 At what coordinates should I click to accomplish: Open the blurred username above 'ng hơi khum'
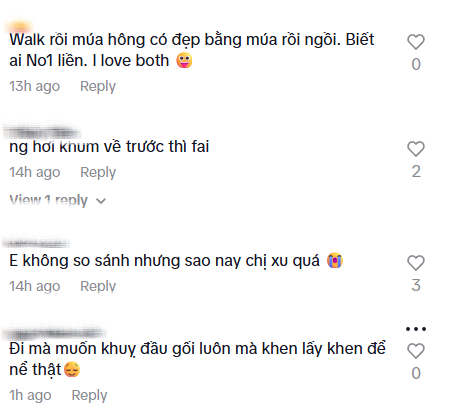pos(42,131)
